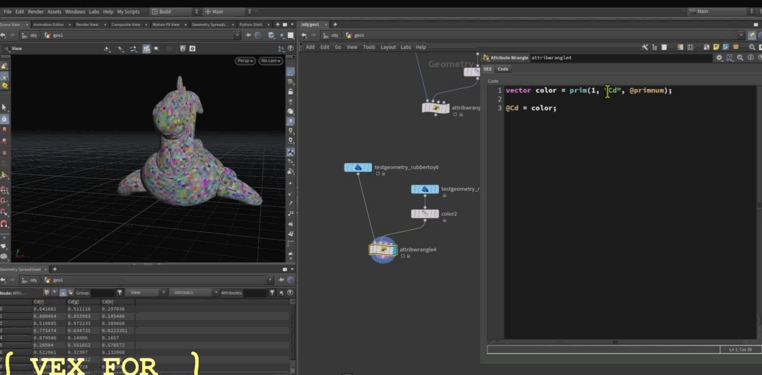Viewport: 762px width, 375px height.
Task: Open the Persp viewport dropdown
Action: click(245, 61)
